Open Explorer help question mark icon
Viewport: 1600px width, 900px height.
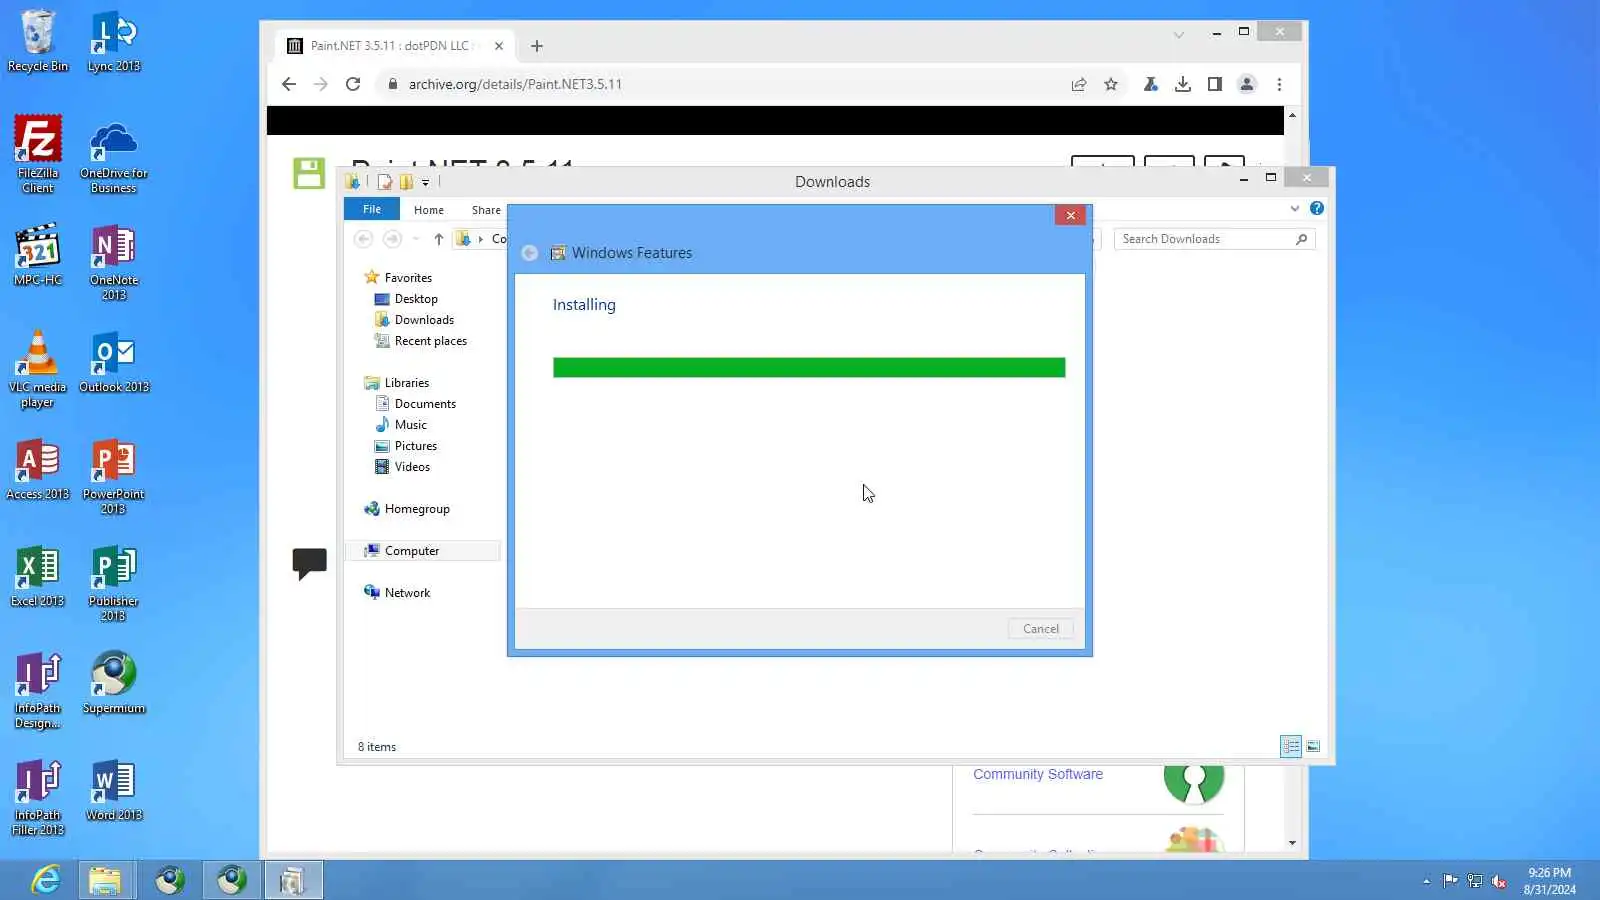click(x=1317, y=208)
